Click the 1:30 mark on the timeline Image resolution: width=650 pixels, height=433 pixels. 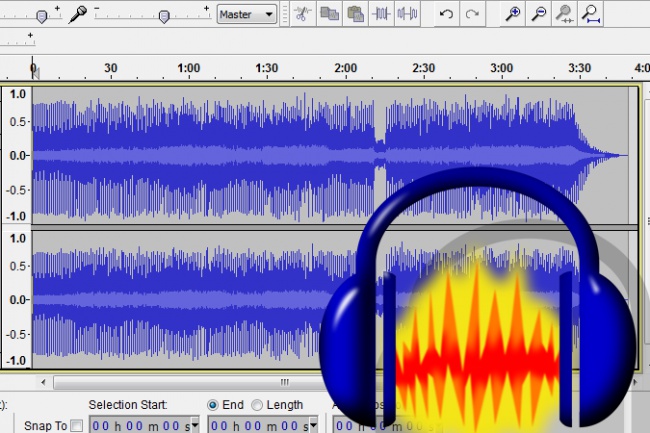(267, 68)
